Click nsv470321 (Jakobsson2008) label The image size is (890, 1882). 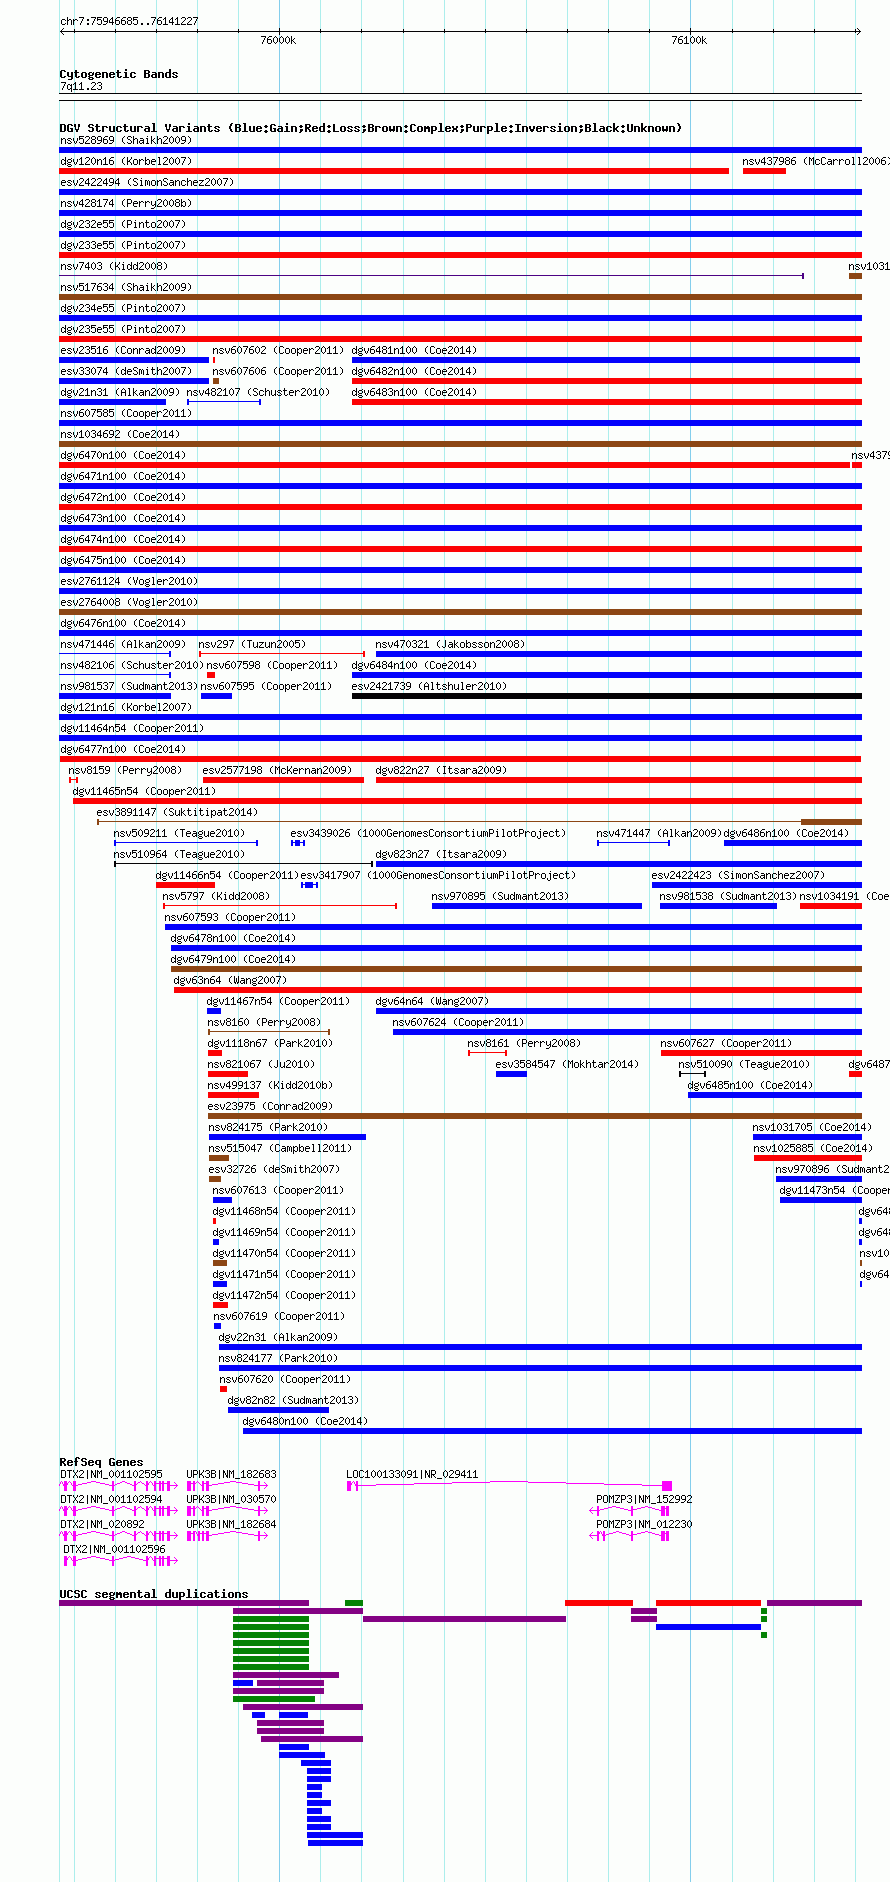[450, 644]
